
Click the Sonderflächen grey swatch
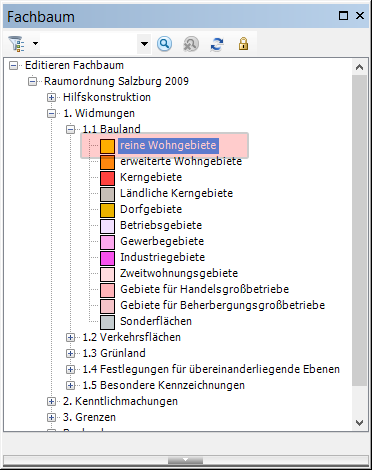107,322
